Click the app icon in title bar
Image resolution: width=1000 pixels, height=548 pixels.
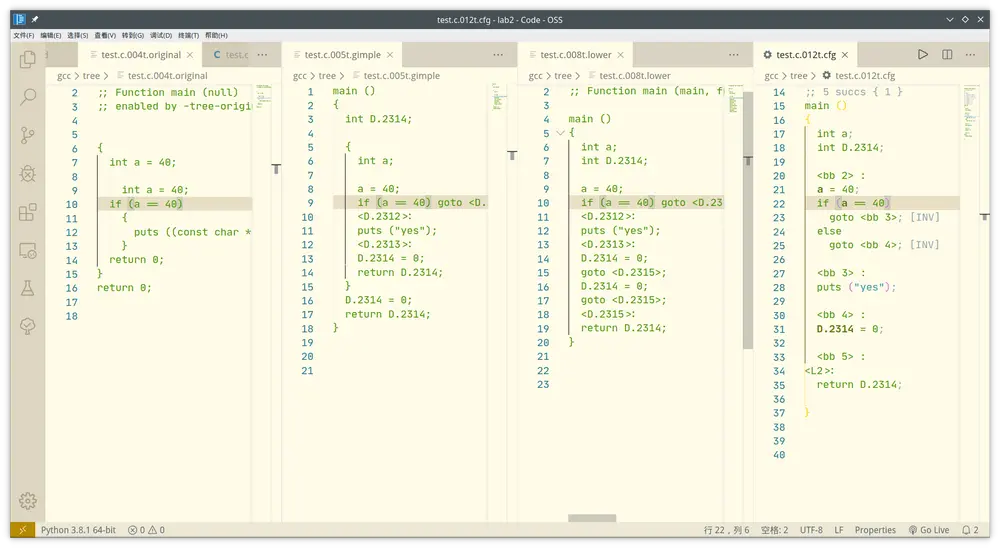click(x=20, y=20)
